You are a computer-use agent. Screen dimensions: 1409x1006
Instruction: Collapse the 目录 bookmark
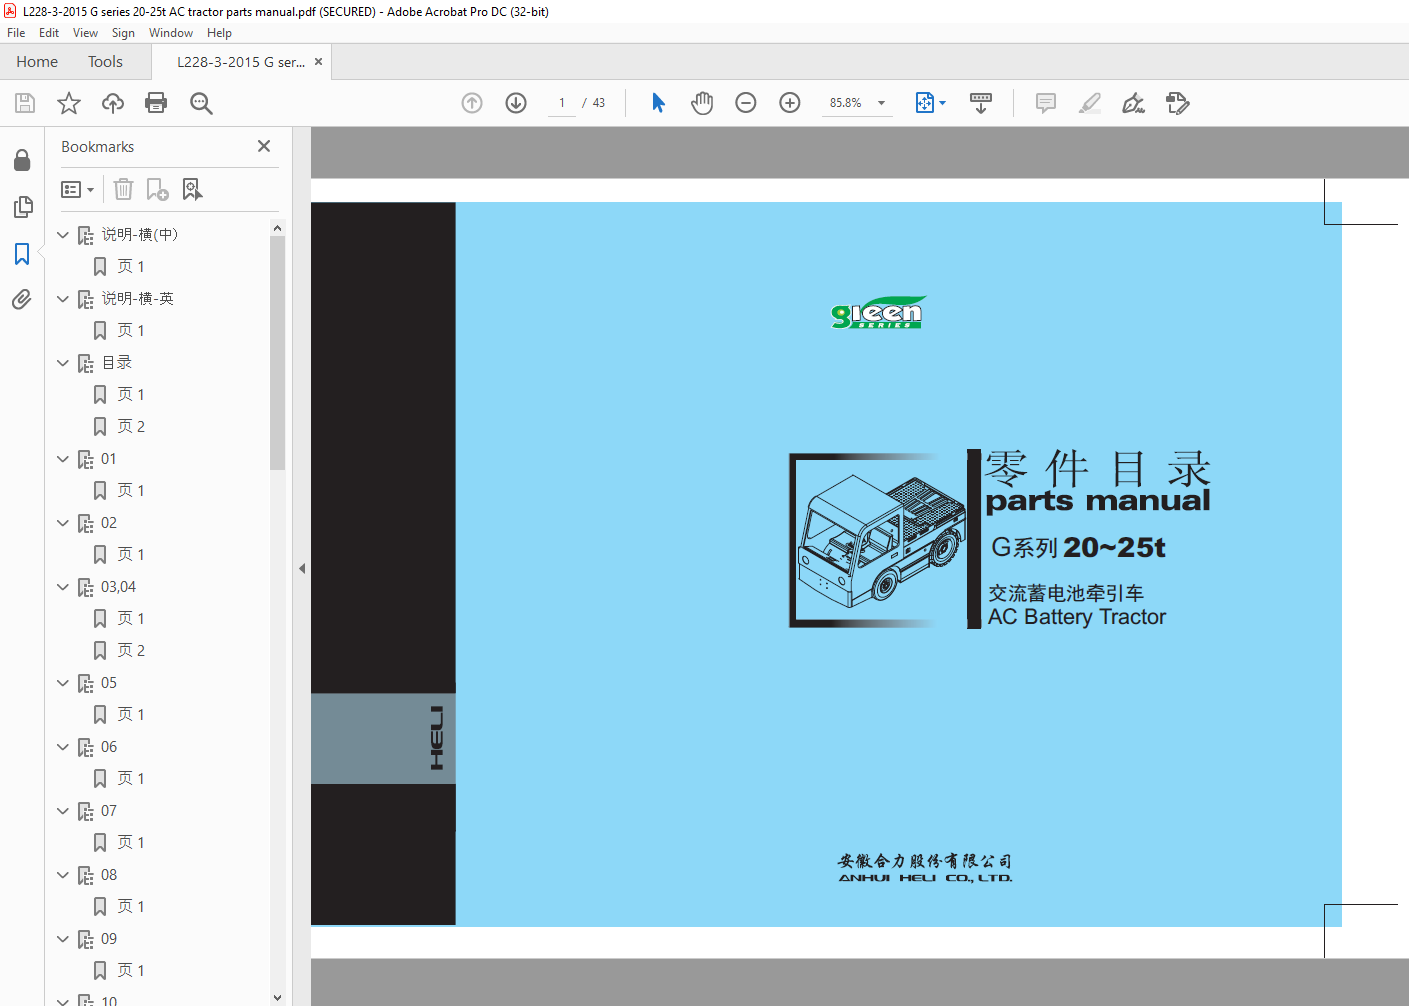click(x=63, y=363)
